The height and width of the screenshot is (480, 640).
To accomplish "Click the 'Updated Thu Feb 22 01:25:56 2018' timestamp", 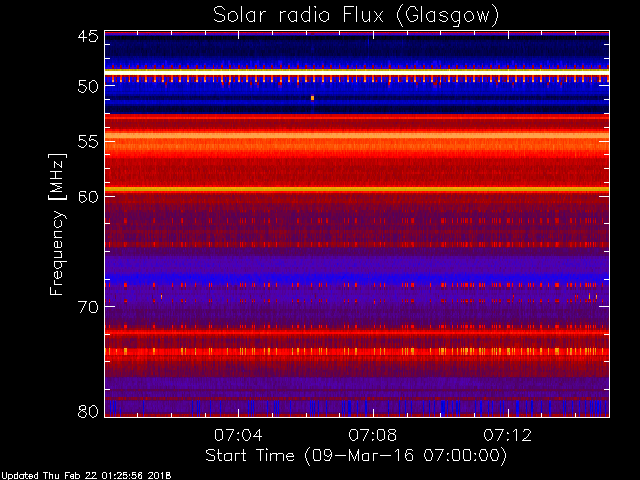I will coord(86,476).
